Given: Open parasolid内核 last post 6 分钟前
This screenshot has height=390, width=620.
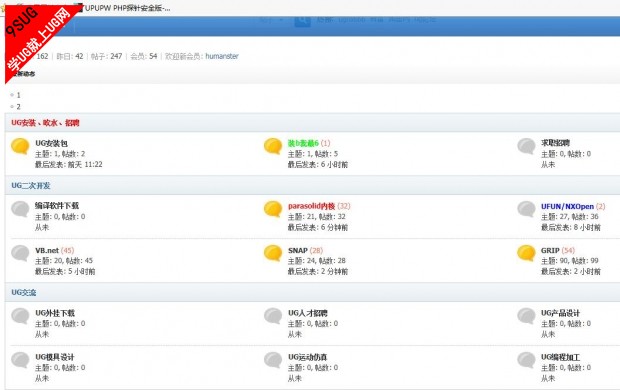Looking at the screenshot, I should pyautogui.click(x=334, y=227).
